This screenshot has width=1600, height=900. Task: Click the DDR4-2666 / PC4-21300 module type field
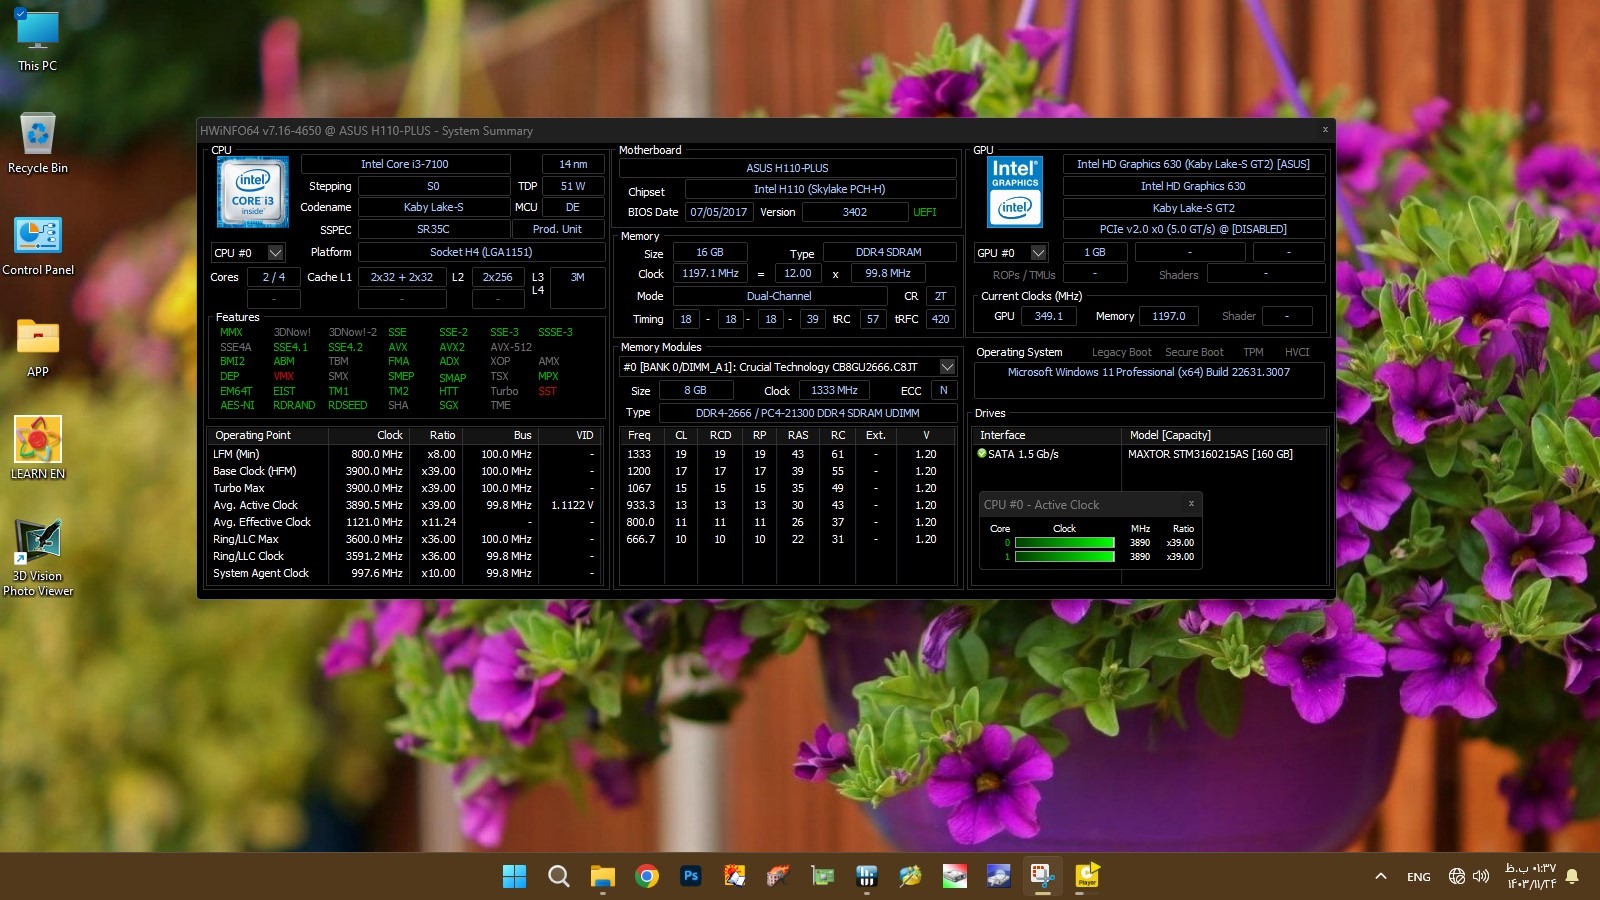[807, 413]
